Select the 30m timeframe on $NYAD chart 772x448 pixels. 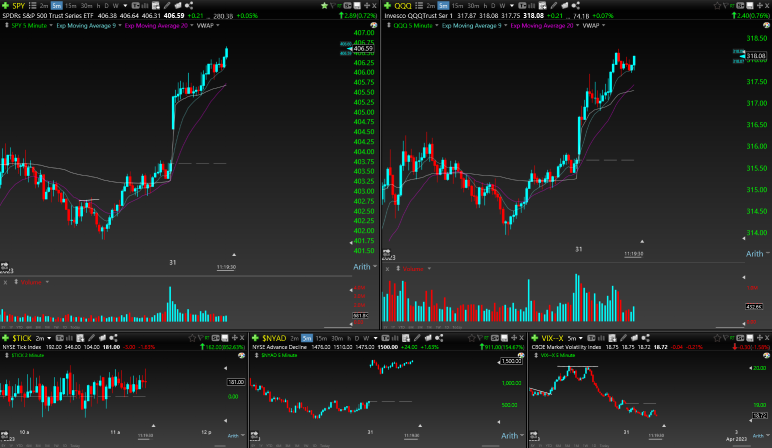pyautogui.click(x=337, y=338)
